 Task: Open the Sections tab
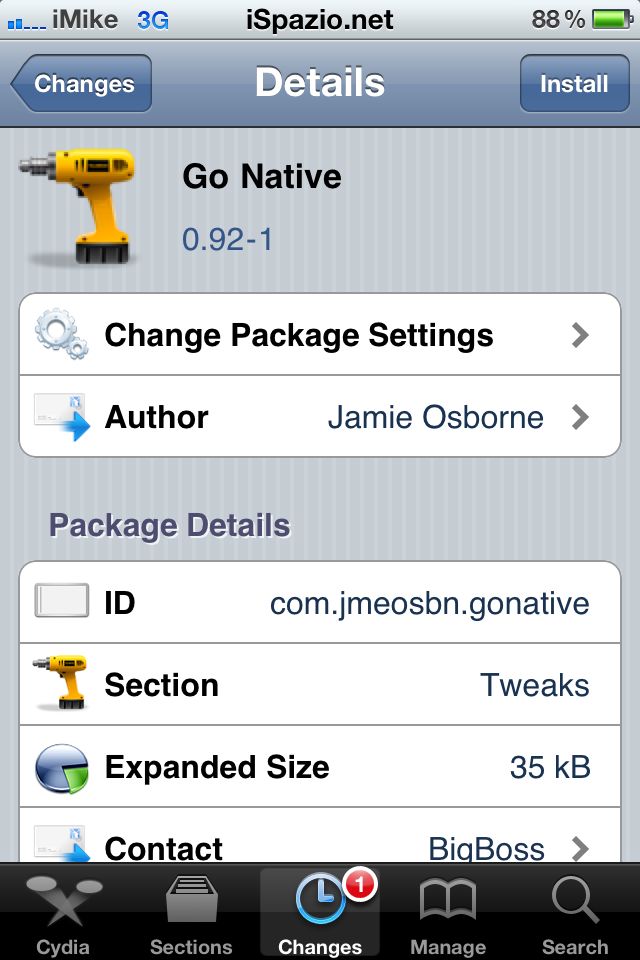(x=191, y=912)
